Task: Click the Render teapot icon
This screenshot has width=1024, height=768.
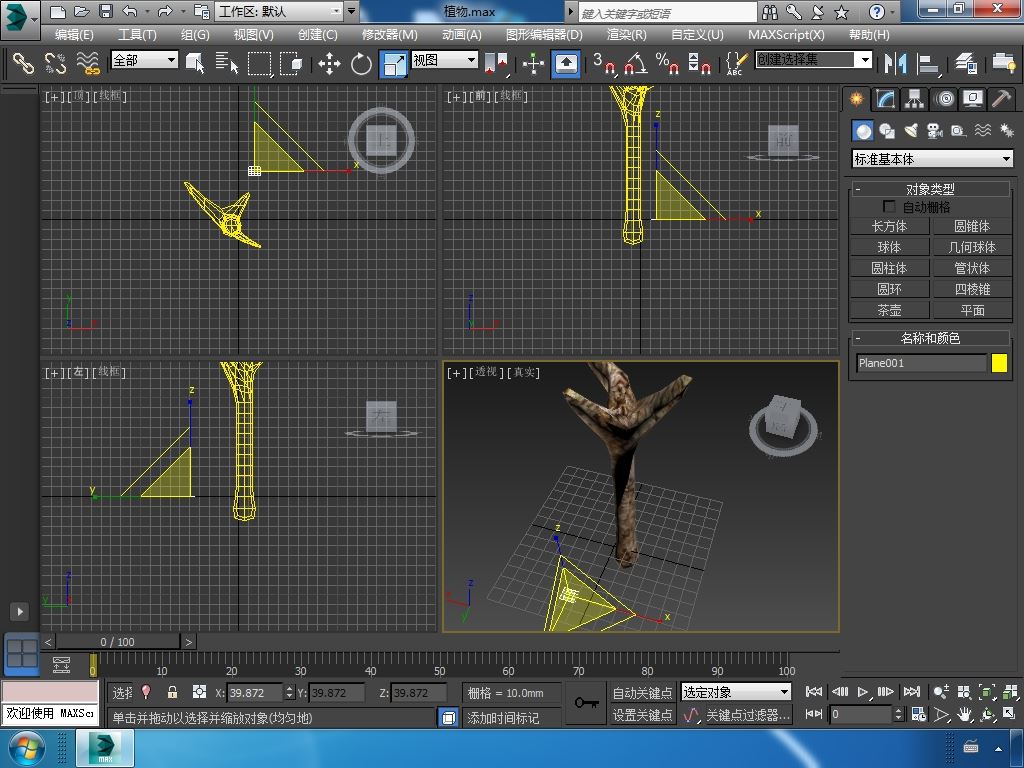Action: point(1003,63)
